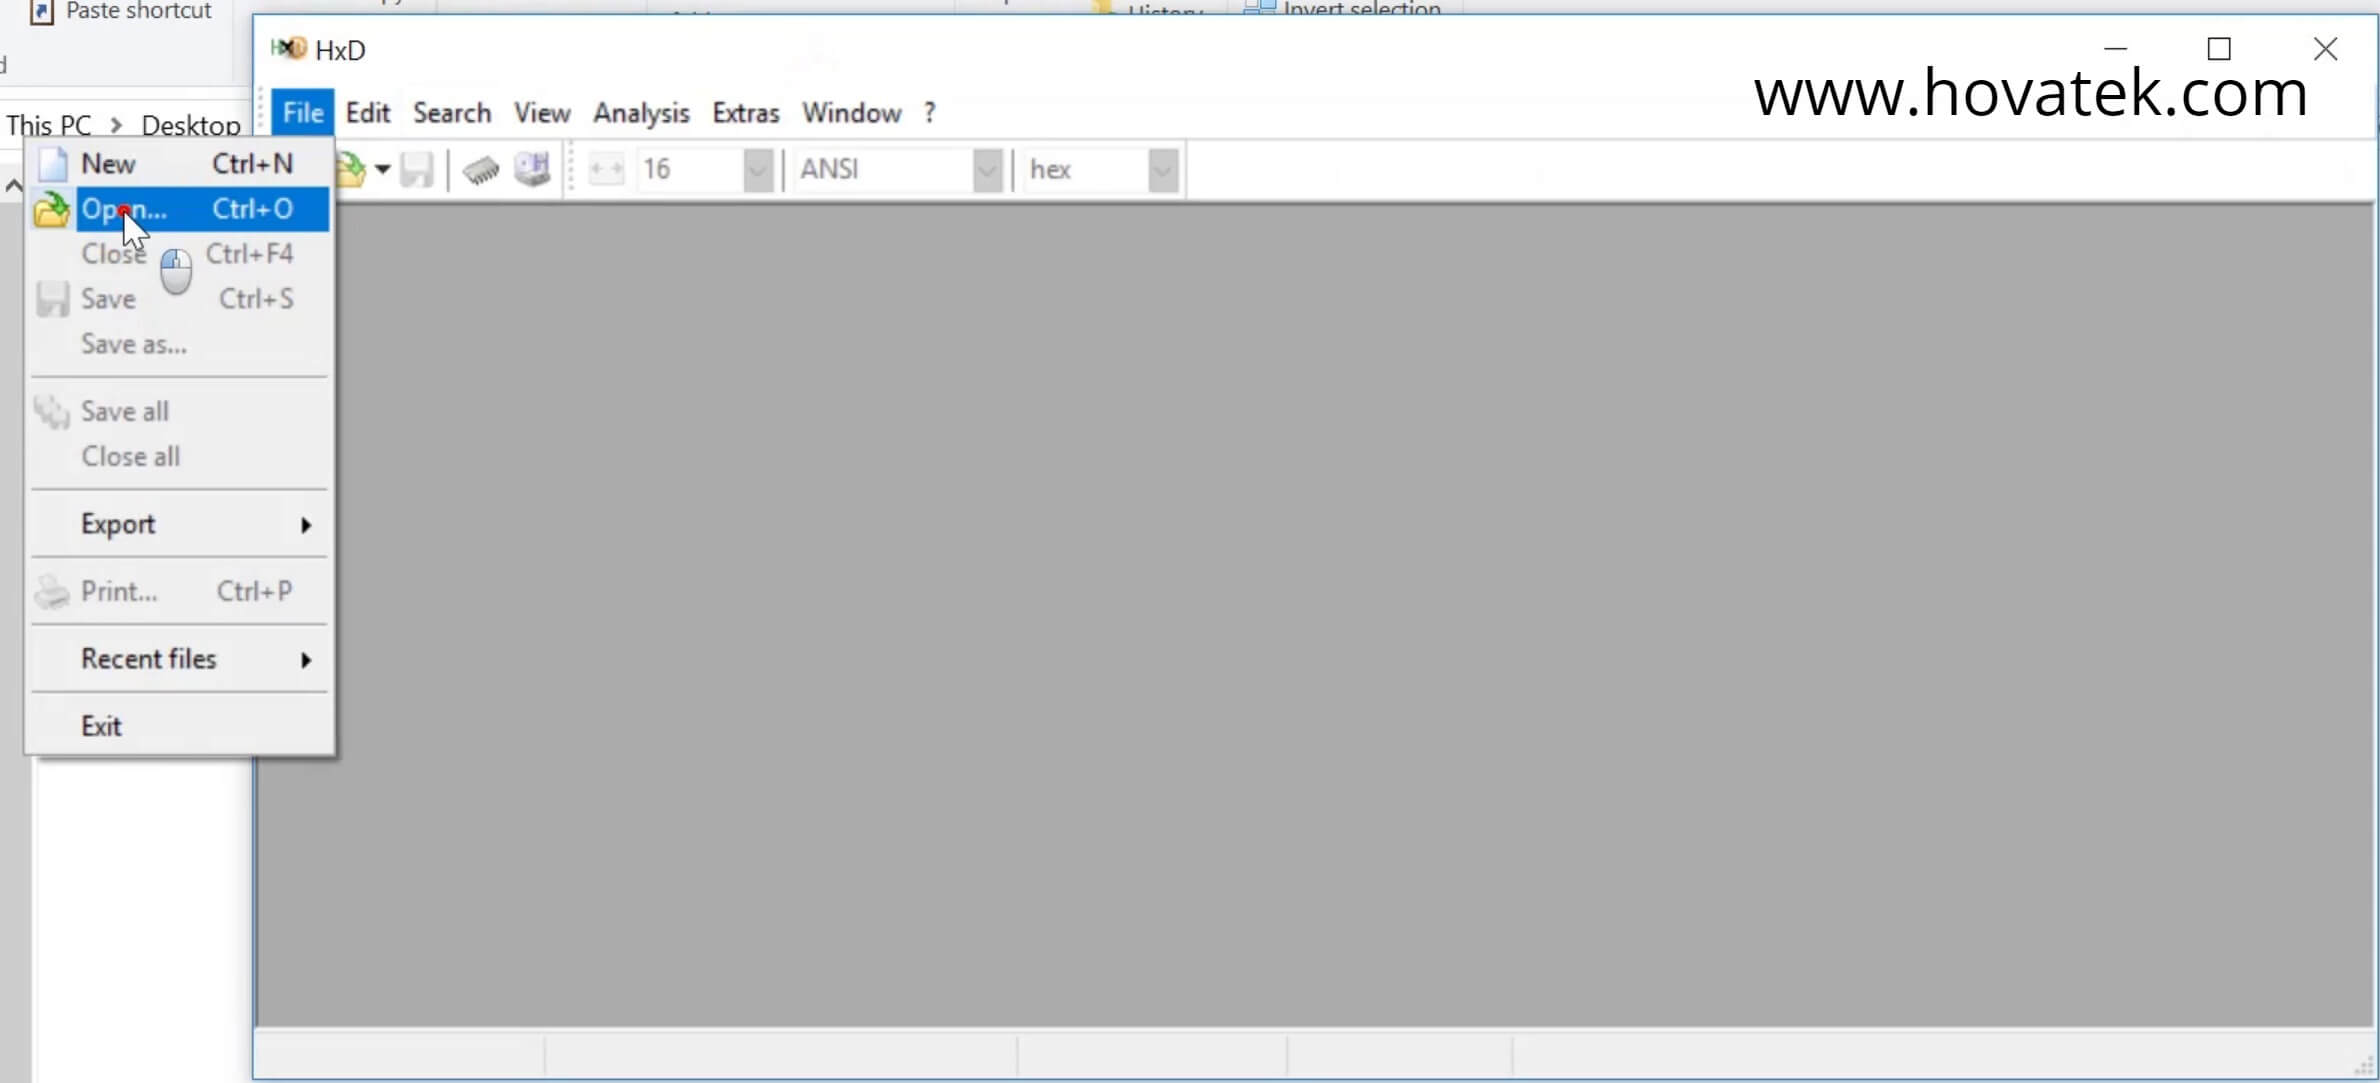Save the current file using toolbar disk icon
2380x1083 pixels.
[417, 169]
